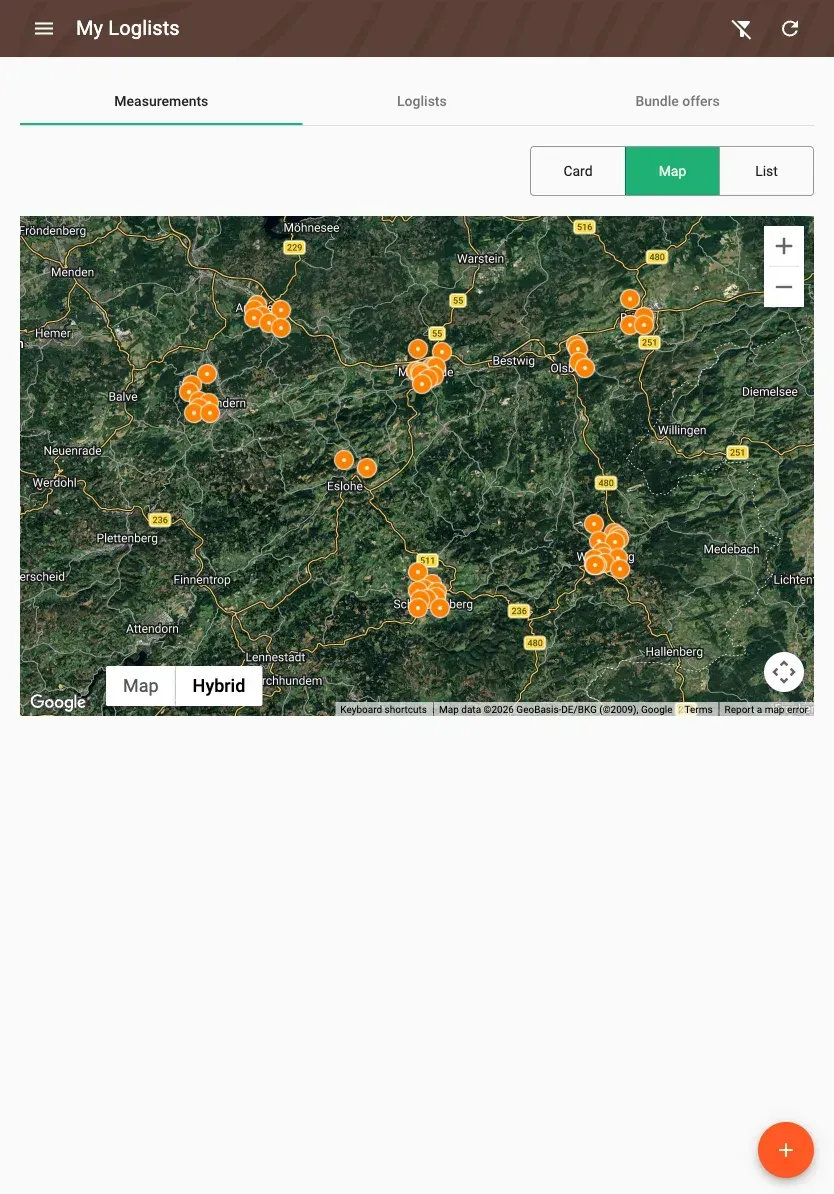Select the left marker above Eslohe
834x1194 pixels.
pos(344,460)
